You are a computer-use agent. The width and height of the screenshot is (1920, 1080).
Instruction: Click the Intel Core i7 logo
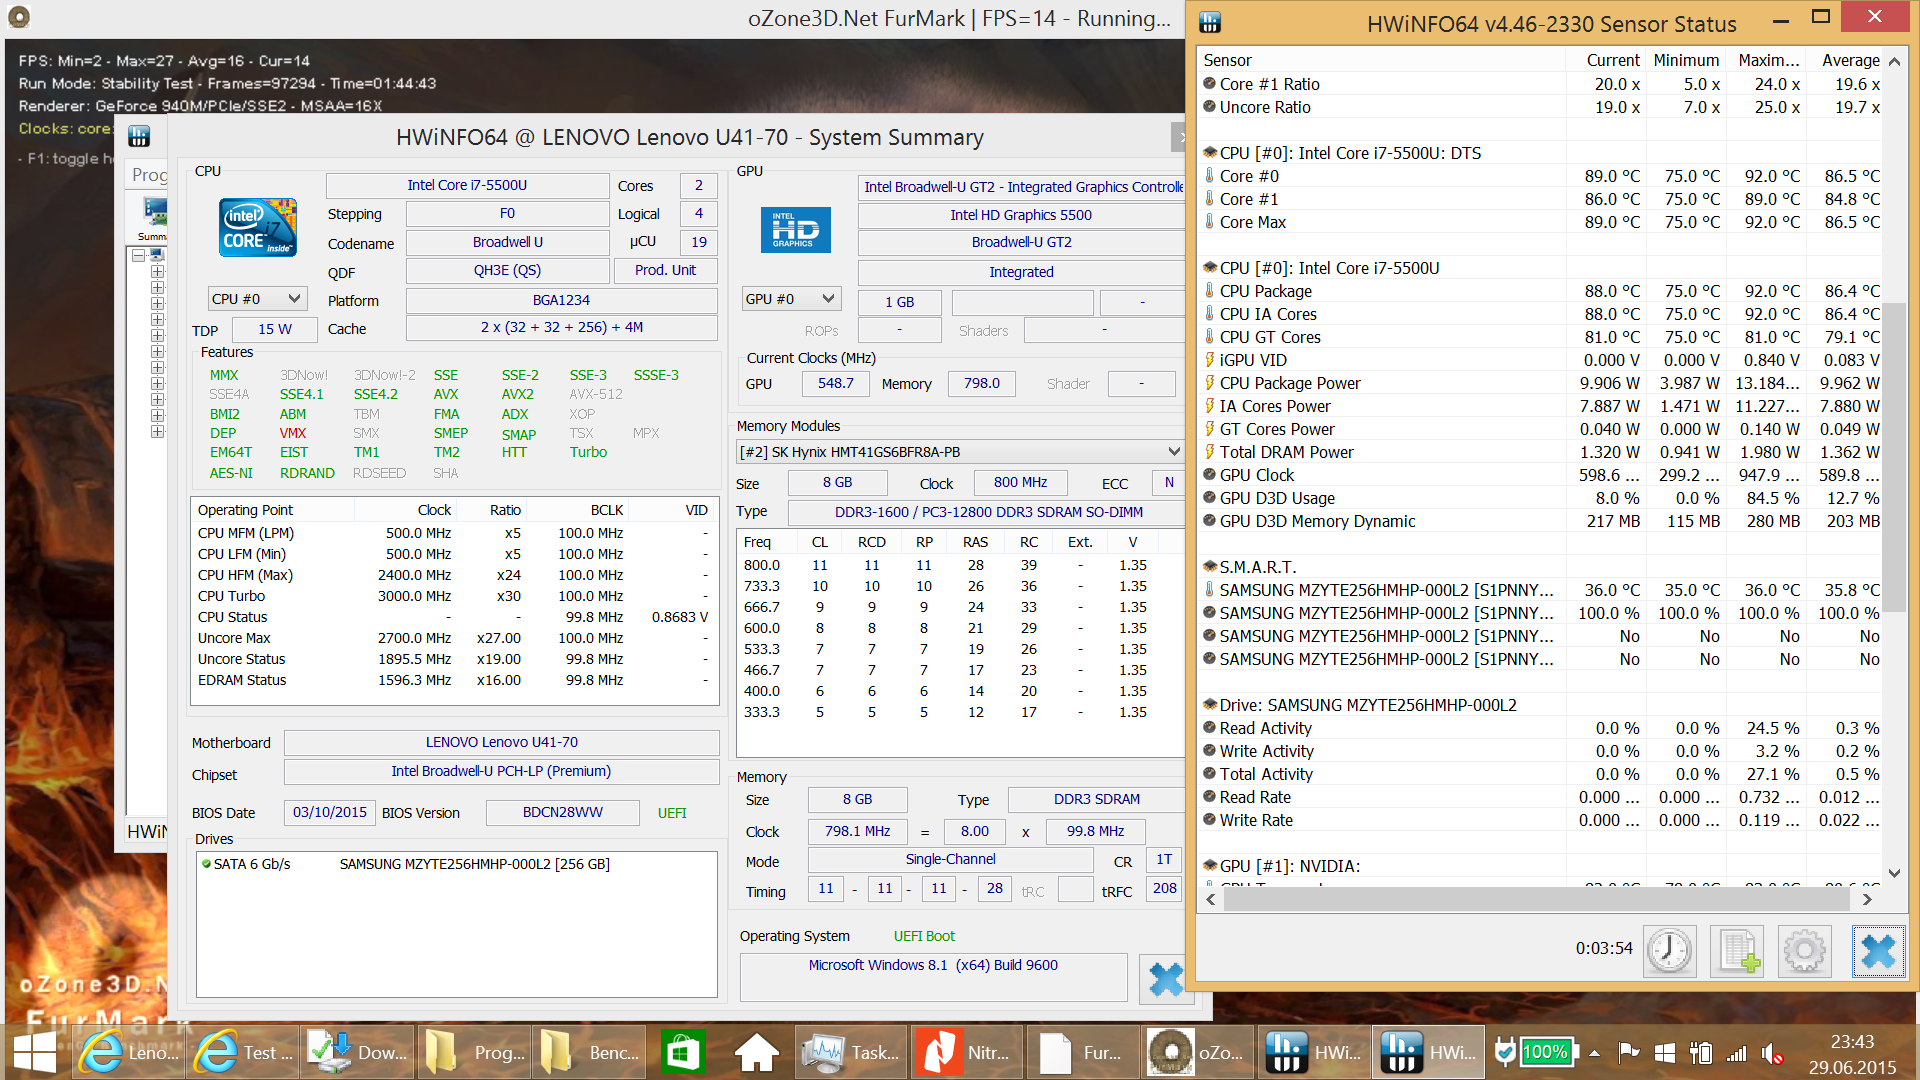point(258,228)
